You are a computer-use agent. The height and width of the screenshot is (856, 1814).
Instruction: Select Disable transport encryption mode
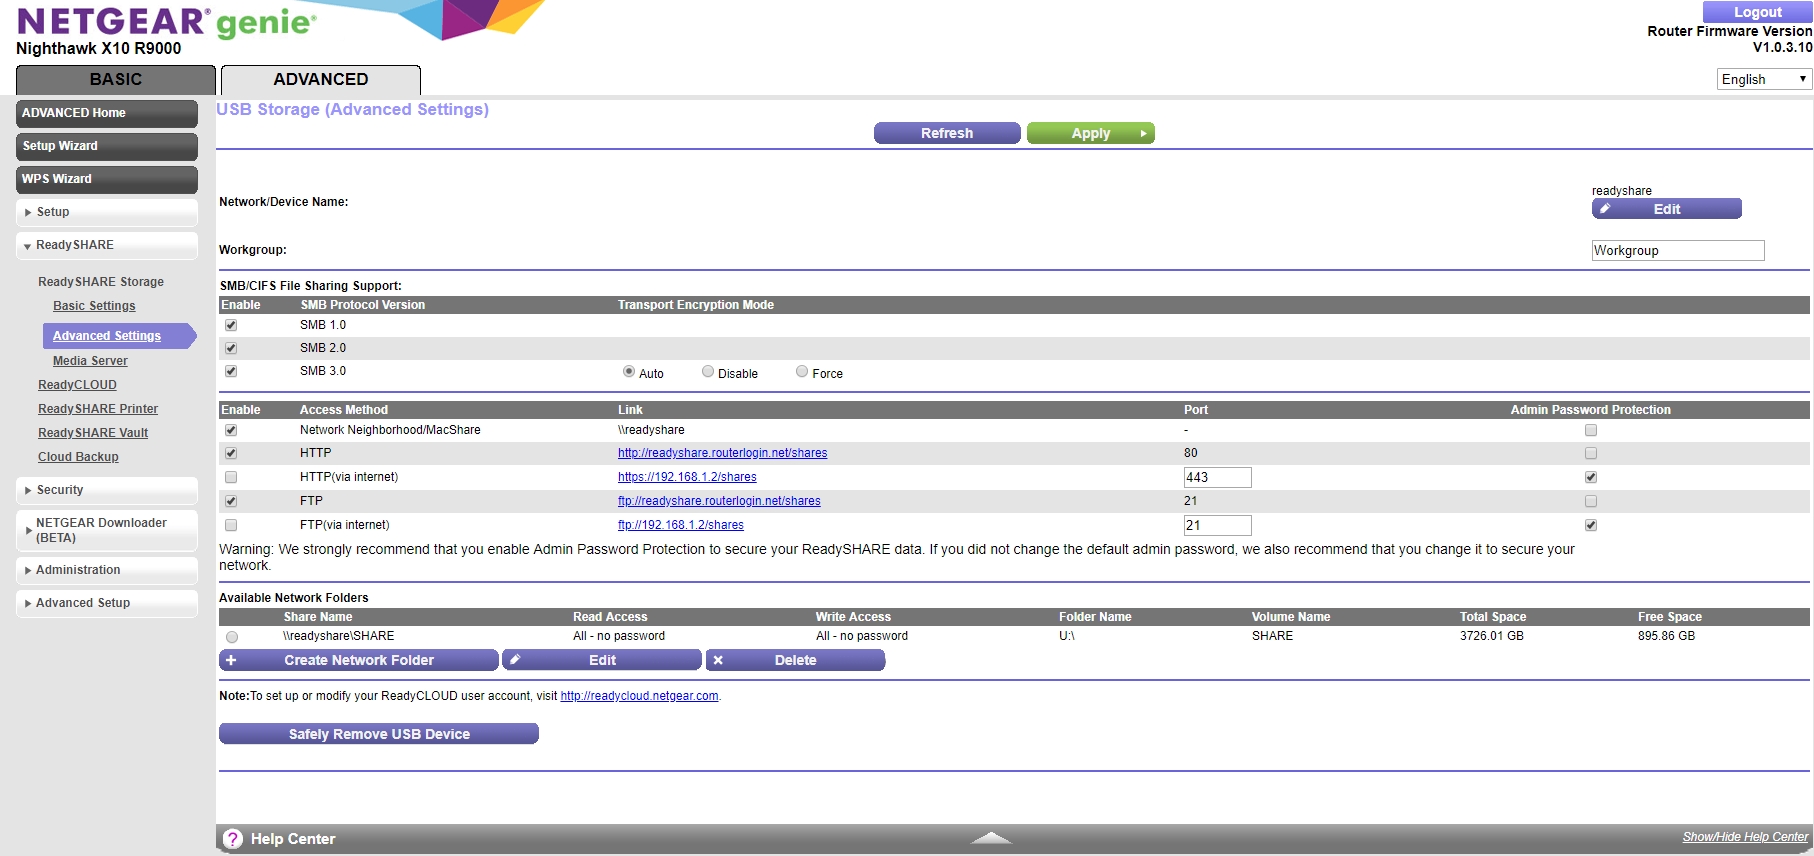[708, 371]
